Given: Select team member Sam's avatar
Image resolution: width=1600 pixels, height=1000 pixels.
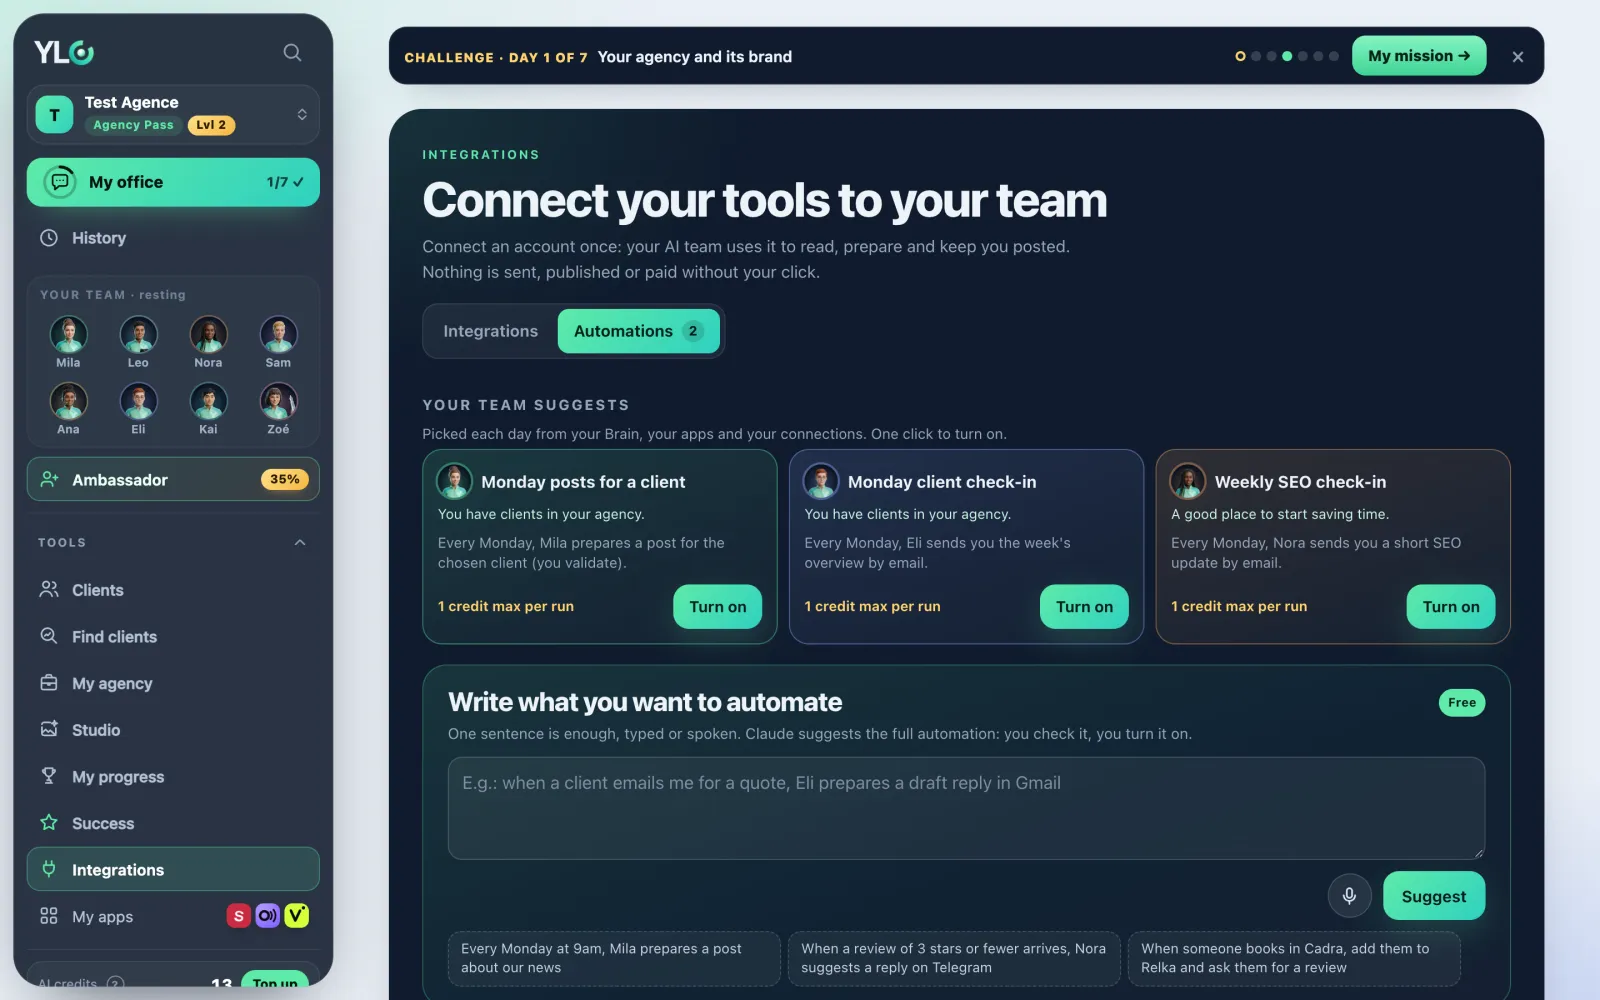Looking at the screenshot, I should [278, 334].
